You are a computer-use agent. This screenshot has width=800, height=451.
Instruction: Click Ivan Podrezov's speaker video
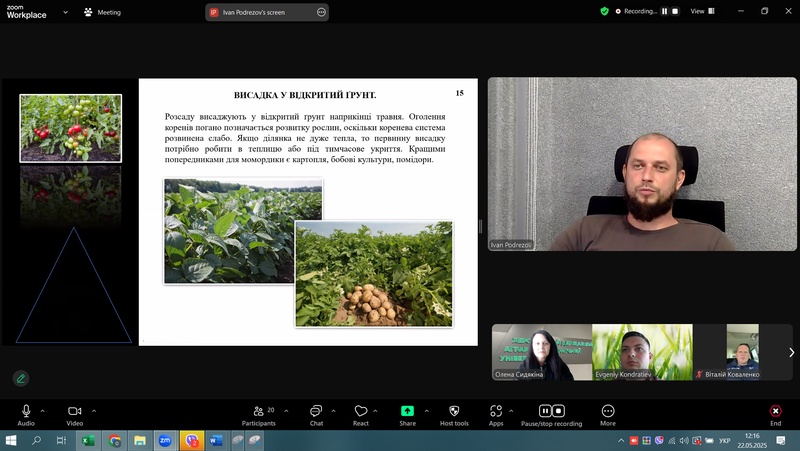click(x=642, y=164)
